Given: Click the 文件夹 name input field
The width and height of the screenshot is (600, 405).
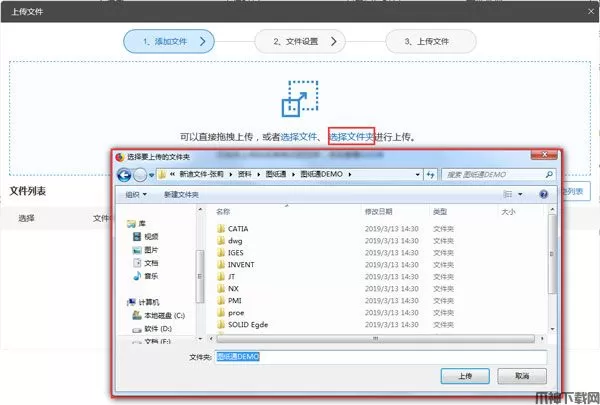Looking at the screenshot, I should [381, 357].
